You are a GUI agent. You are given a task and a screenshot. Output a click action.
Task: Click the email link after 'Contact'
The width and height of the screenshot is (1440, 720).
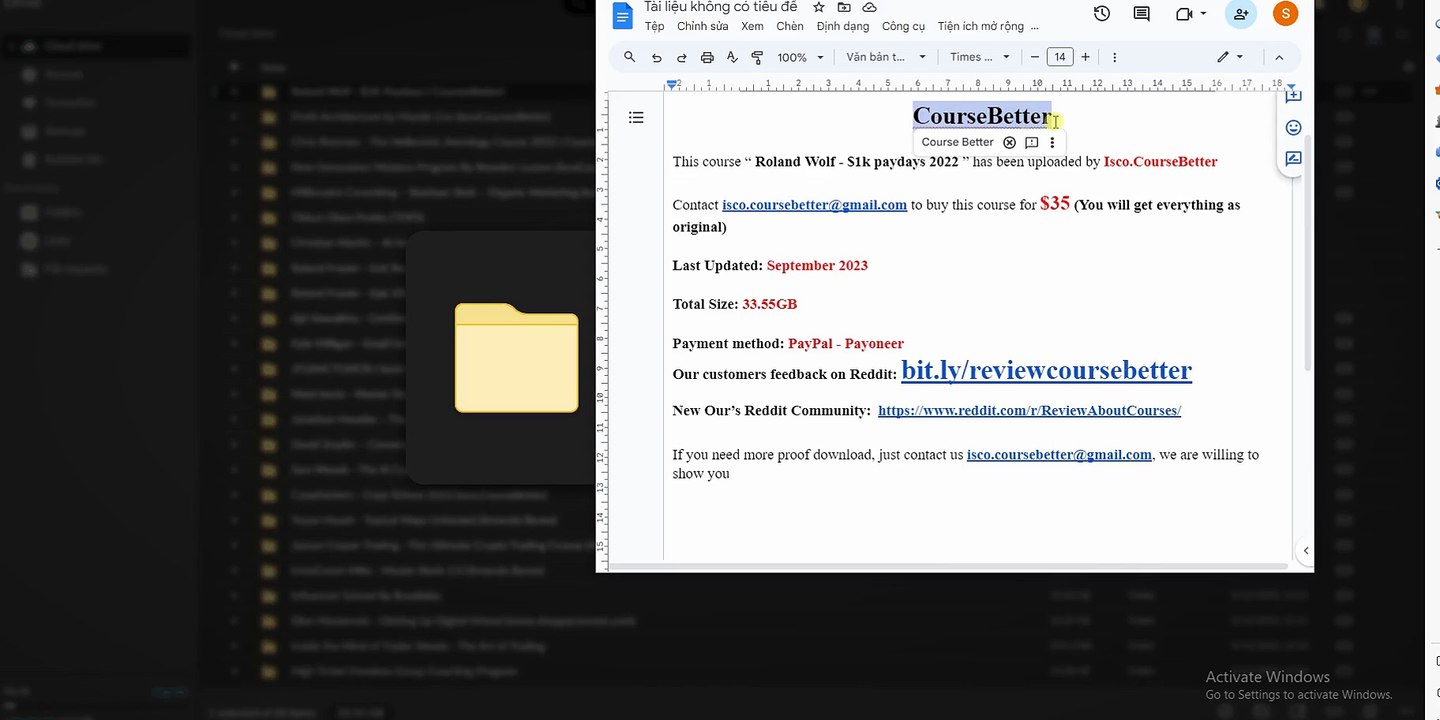814,205
